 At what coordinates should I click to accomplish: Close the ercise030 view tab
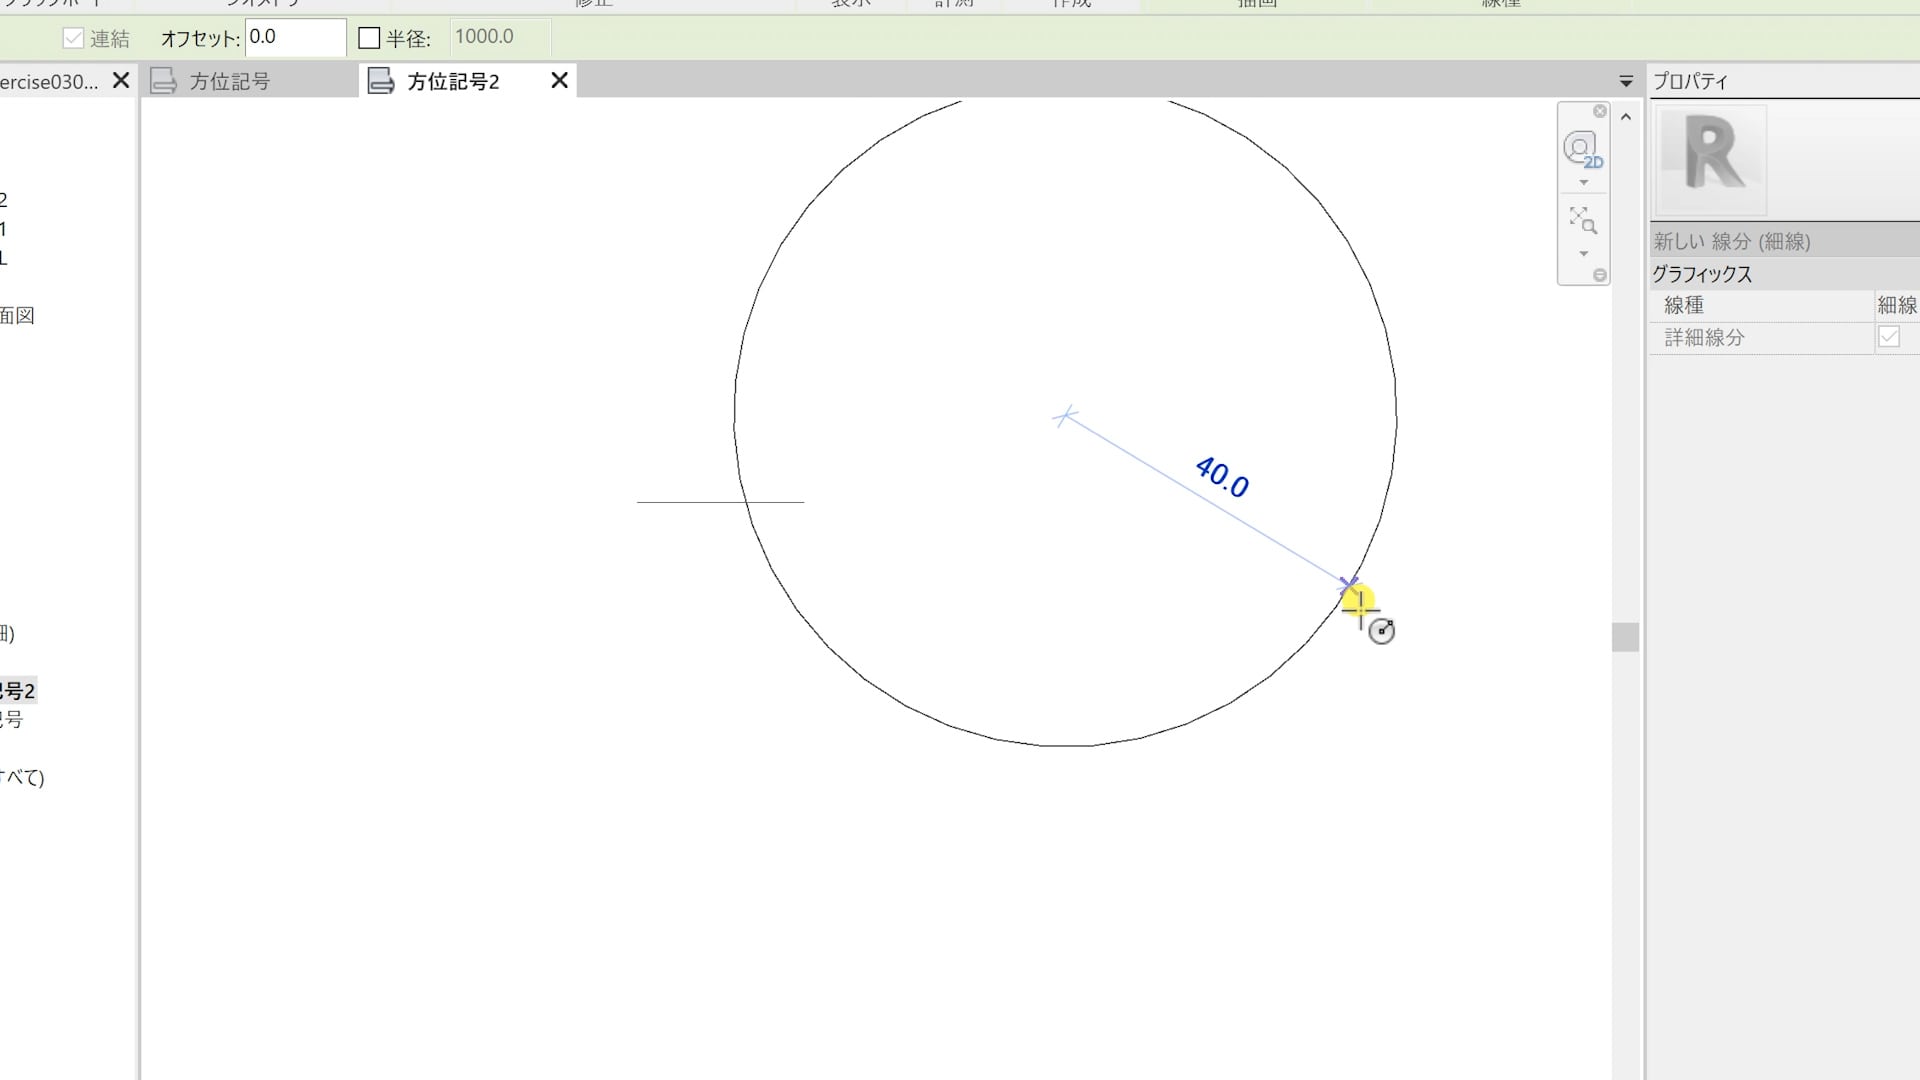tap(121, 80)
